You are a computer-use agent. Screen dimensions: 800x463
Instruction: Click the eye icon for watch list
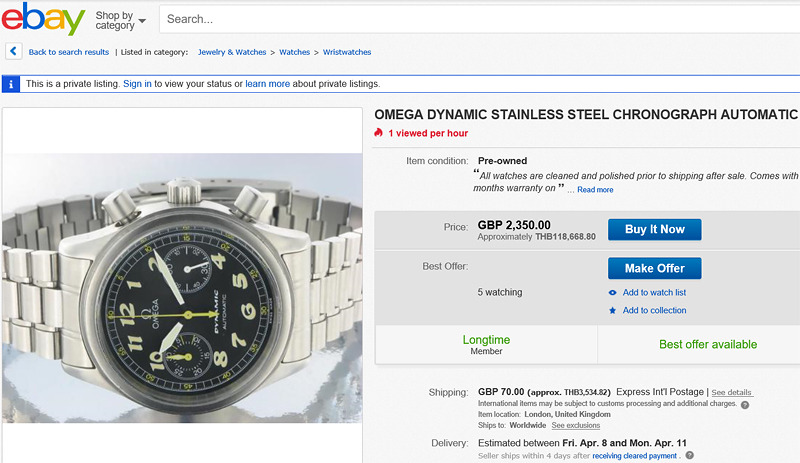click(x=613, y=293)
